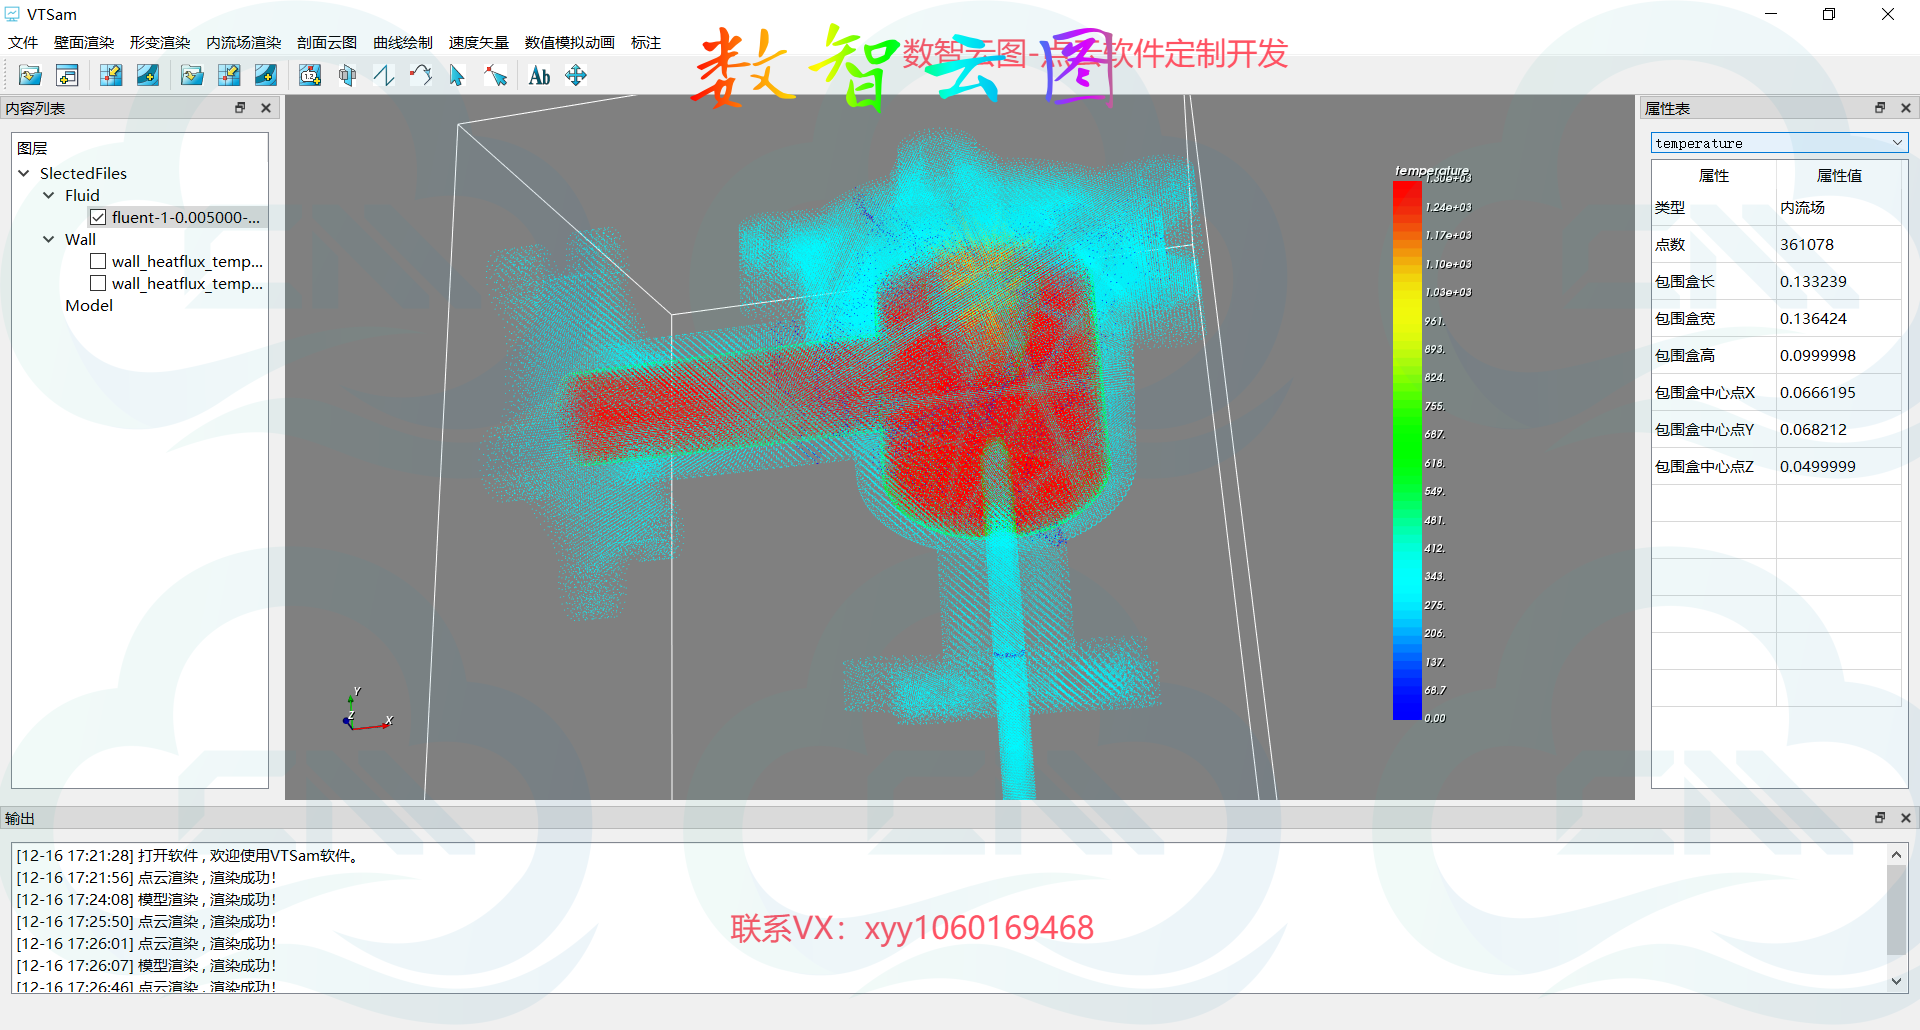Click the new window toolbar icon
This screenshot has width=1920, height=1030.
(x=67, y=75)
